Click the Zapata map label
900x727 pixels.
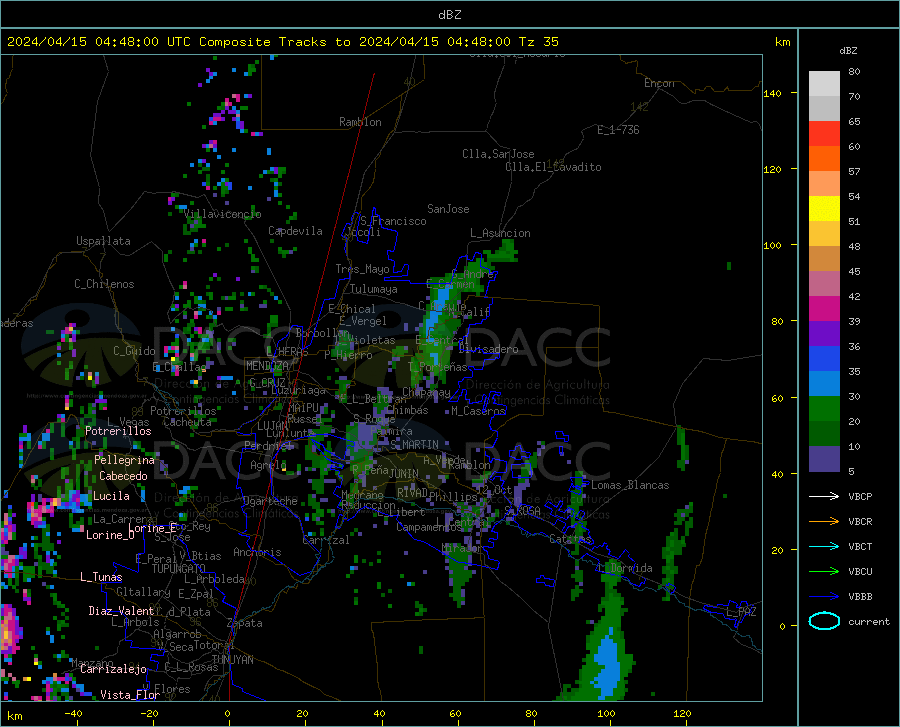click(x=245, y=623)
